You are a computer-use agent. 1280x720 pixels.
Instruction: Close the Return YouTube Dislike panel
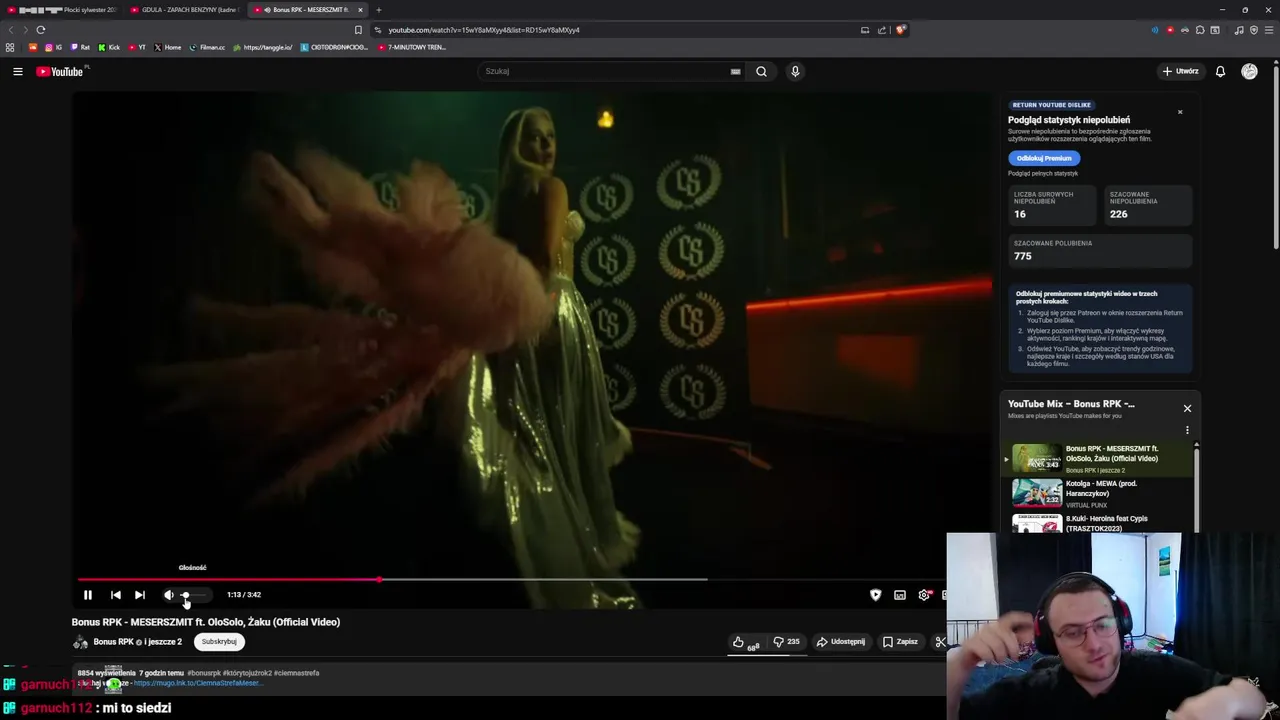point(1180,112)
